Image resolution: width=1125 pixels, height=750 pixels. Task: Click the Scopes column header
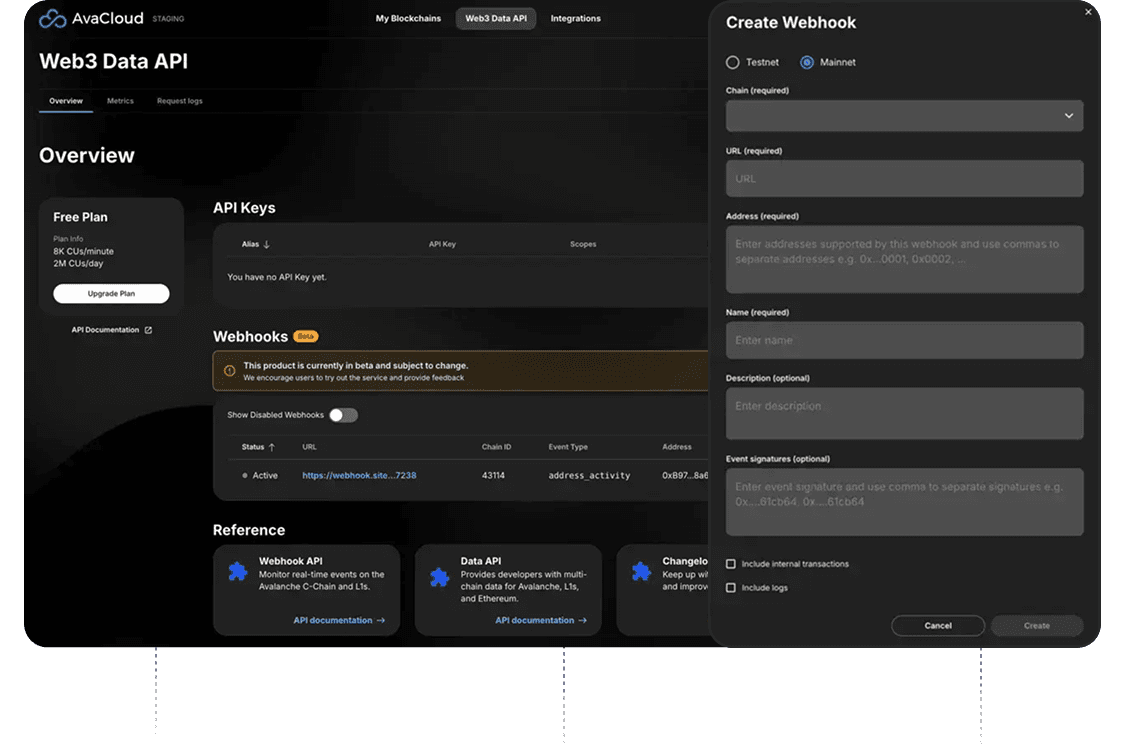(583, 245)
